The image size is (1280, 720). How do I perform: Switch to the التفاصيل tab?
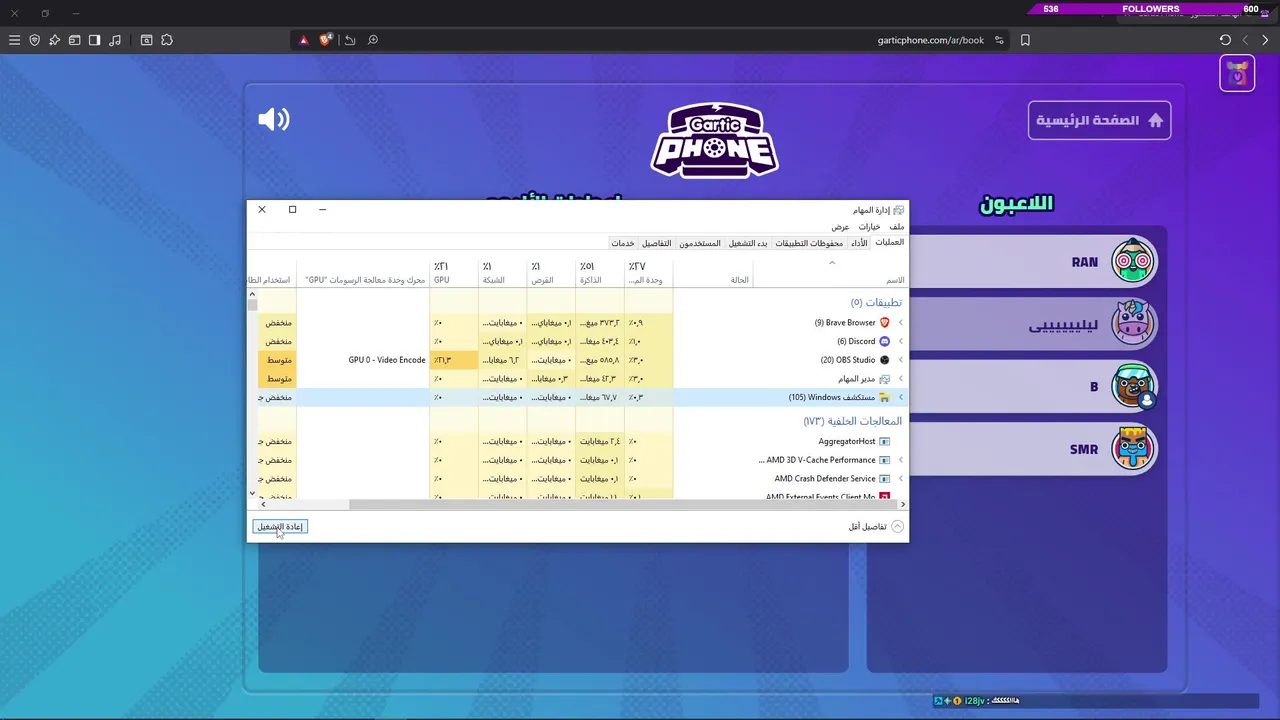[x=657, y=243]
